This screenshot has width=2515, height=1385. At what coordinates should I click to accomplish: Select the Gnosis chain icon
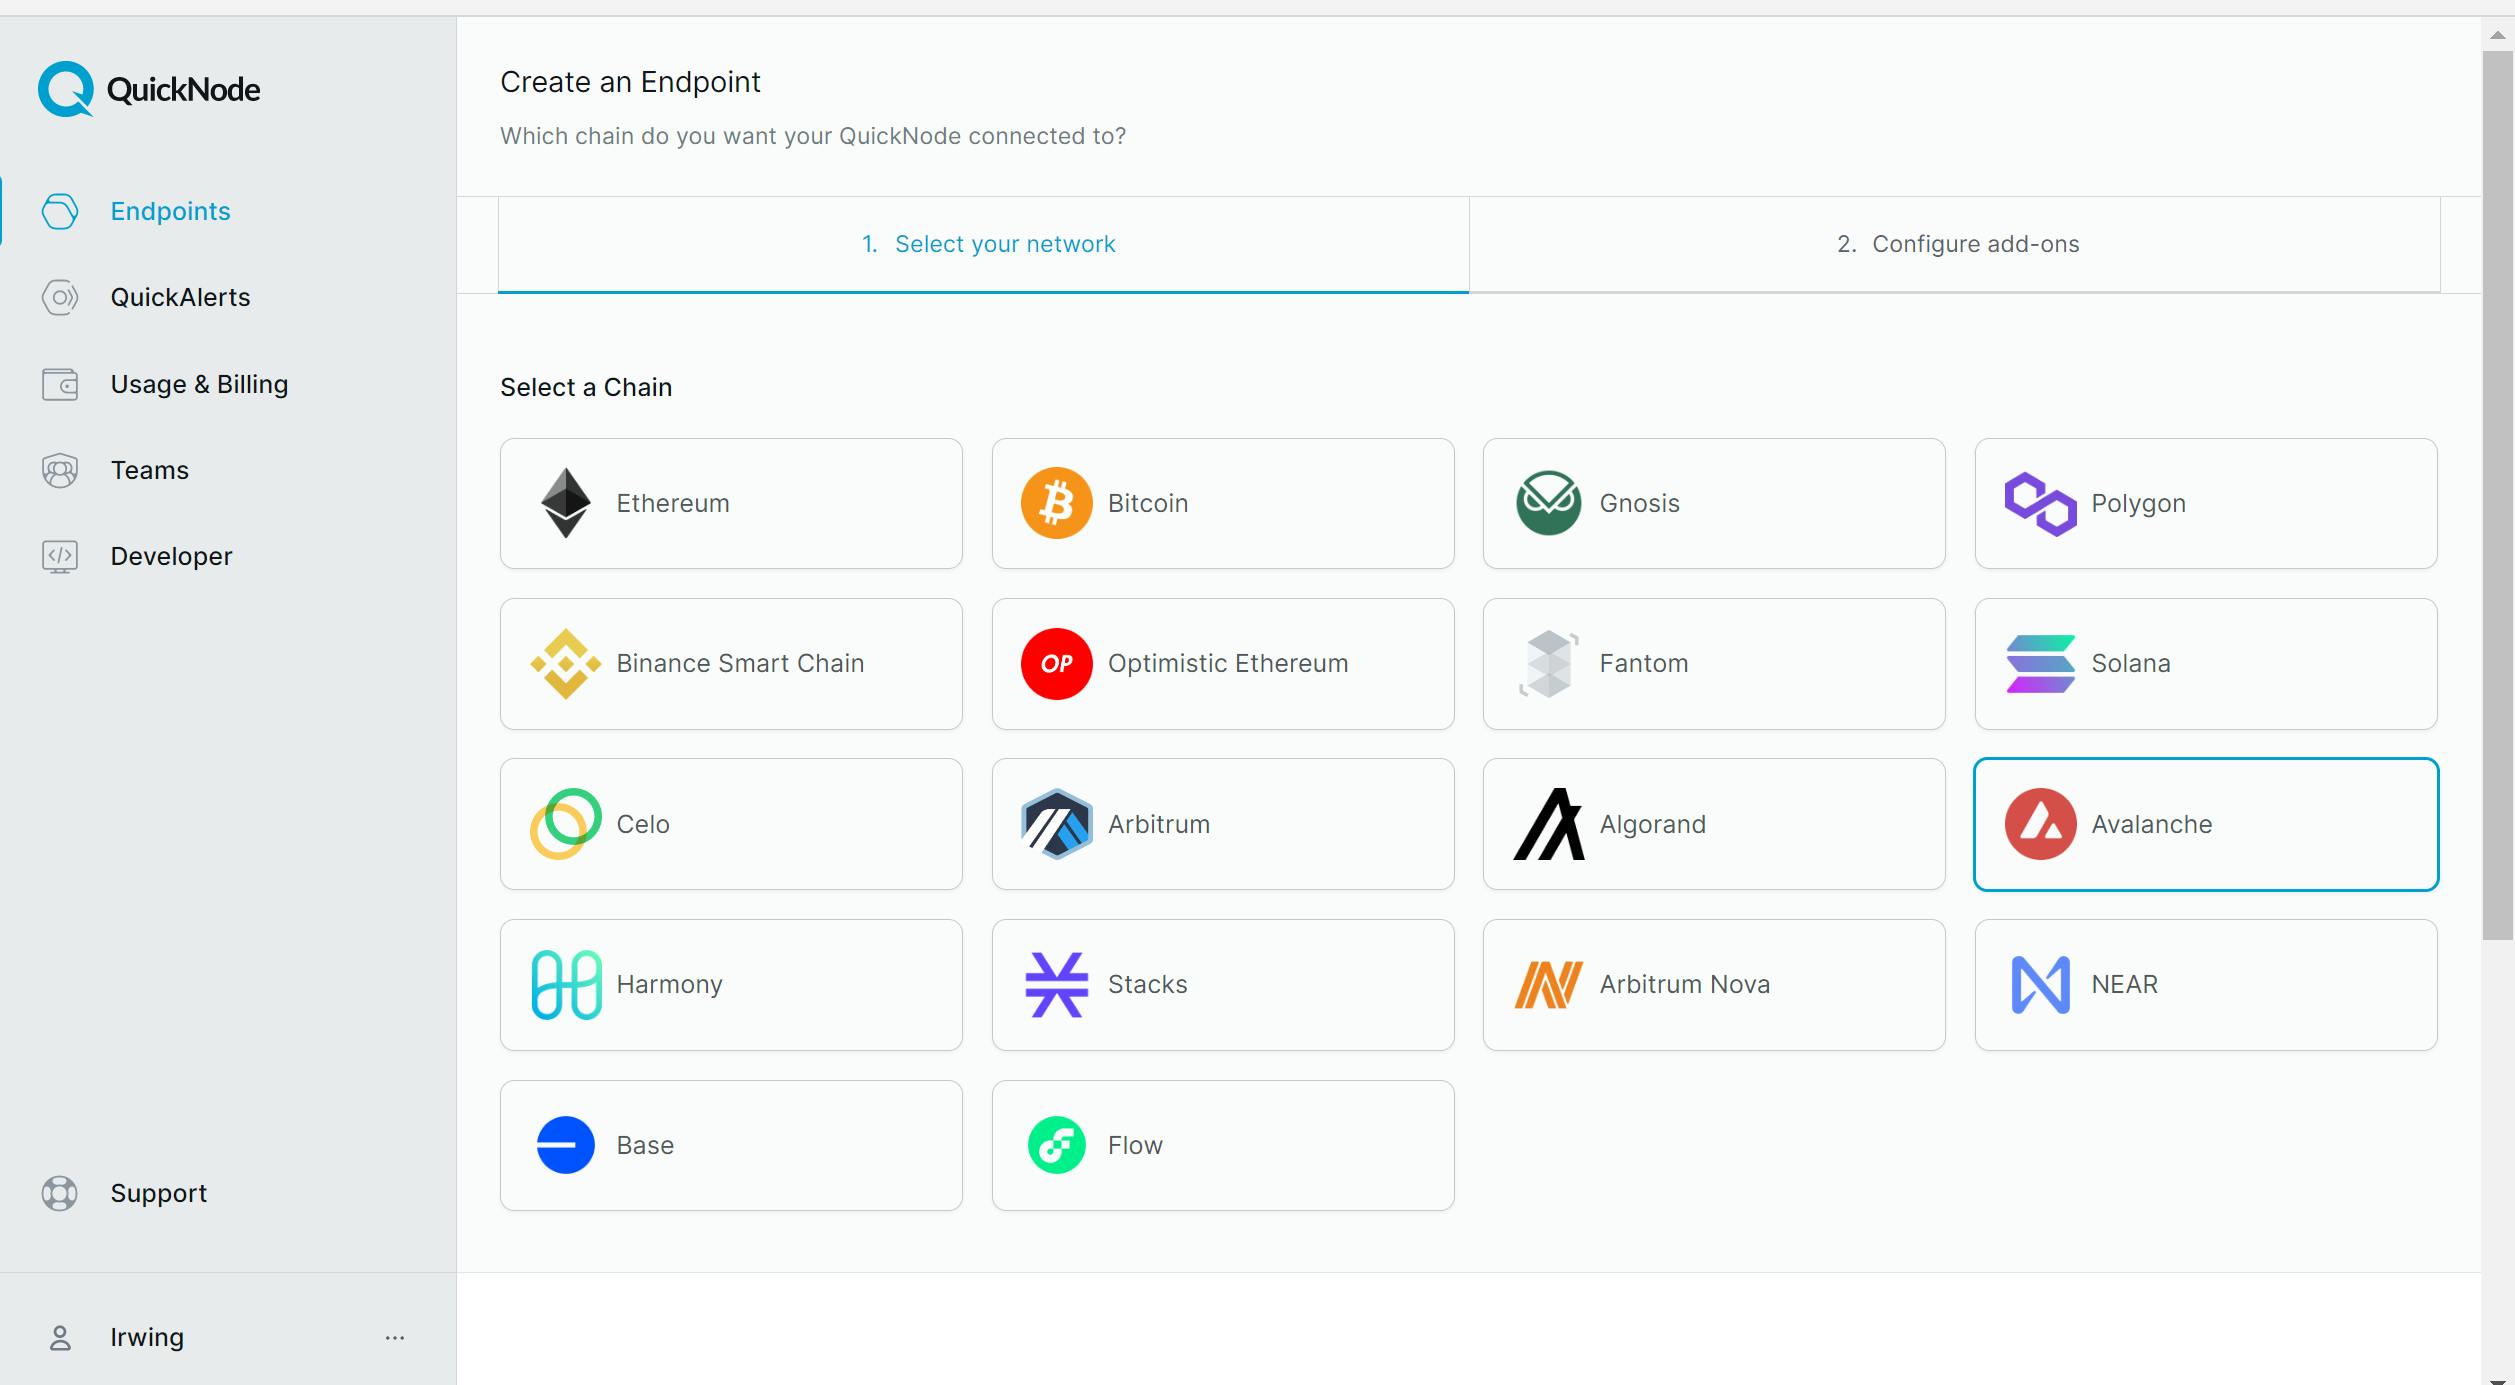pos(1547,501)
